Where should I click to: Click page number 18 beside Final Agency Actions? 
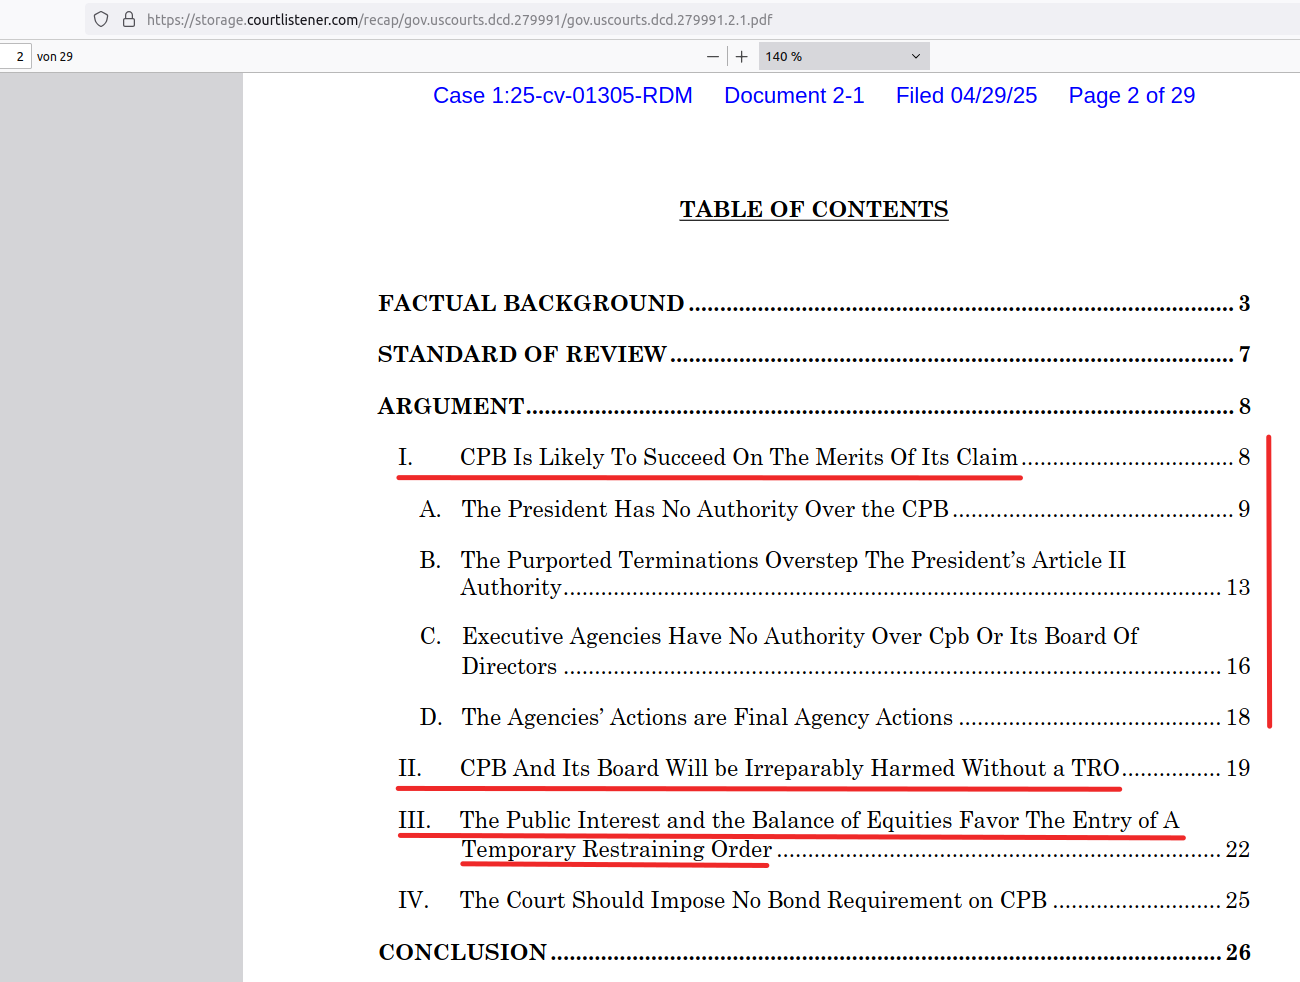[1238, 717]
